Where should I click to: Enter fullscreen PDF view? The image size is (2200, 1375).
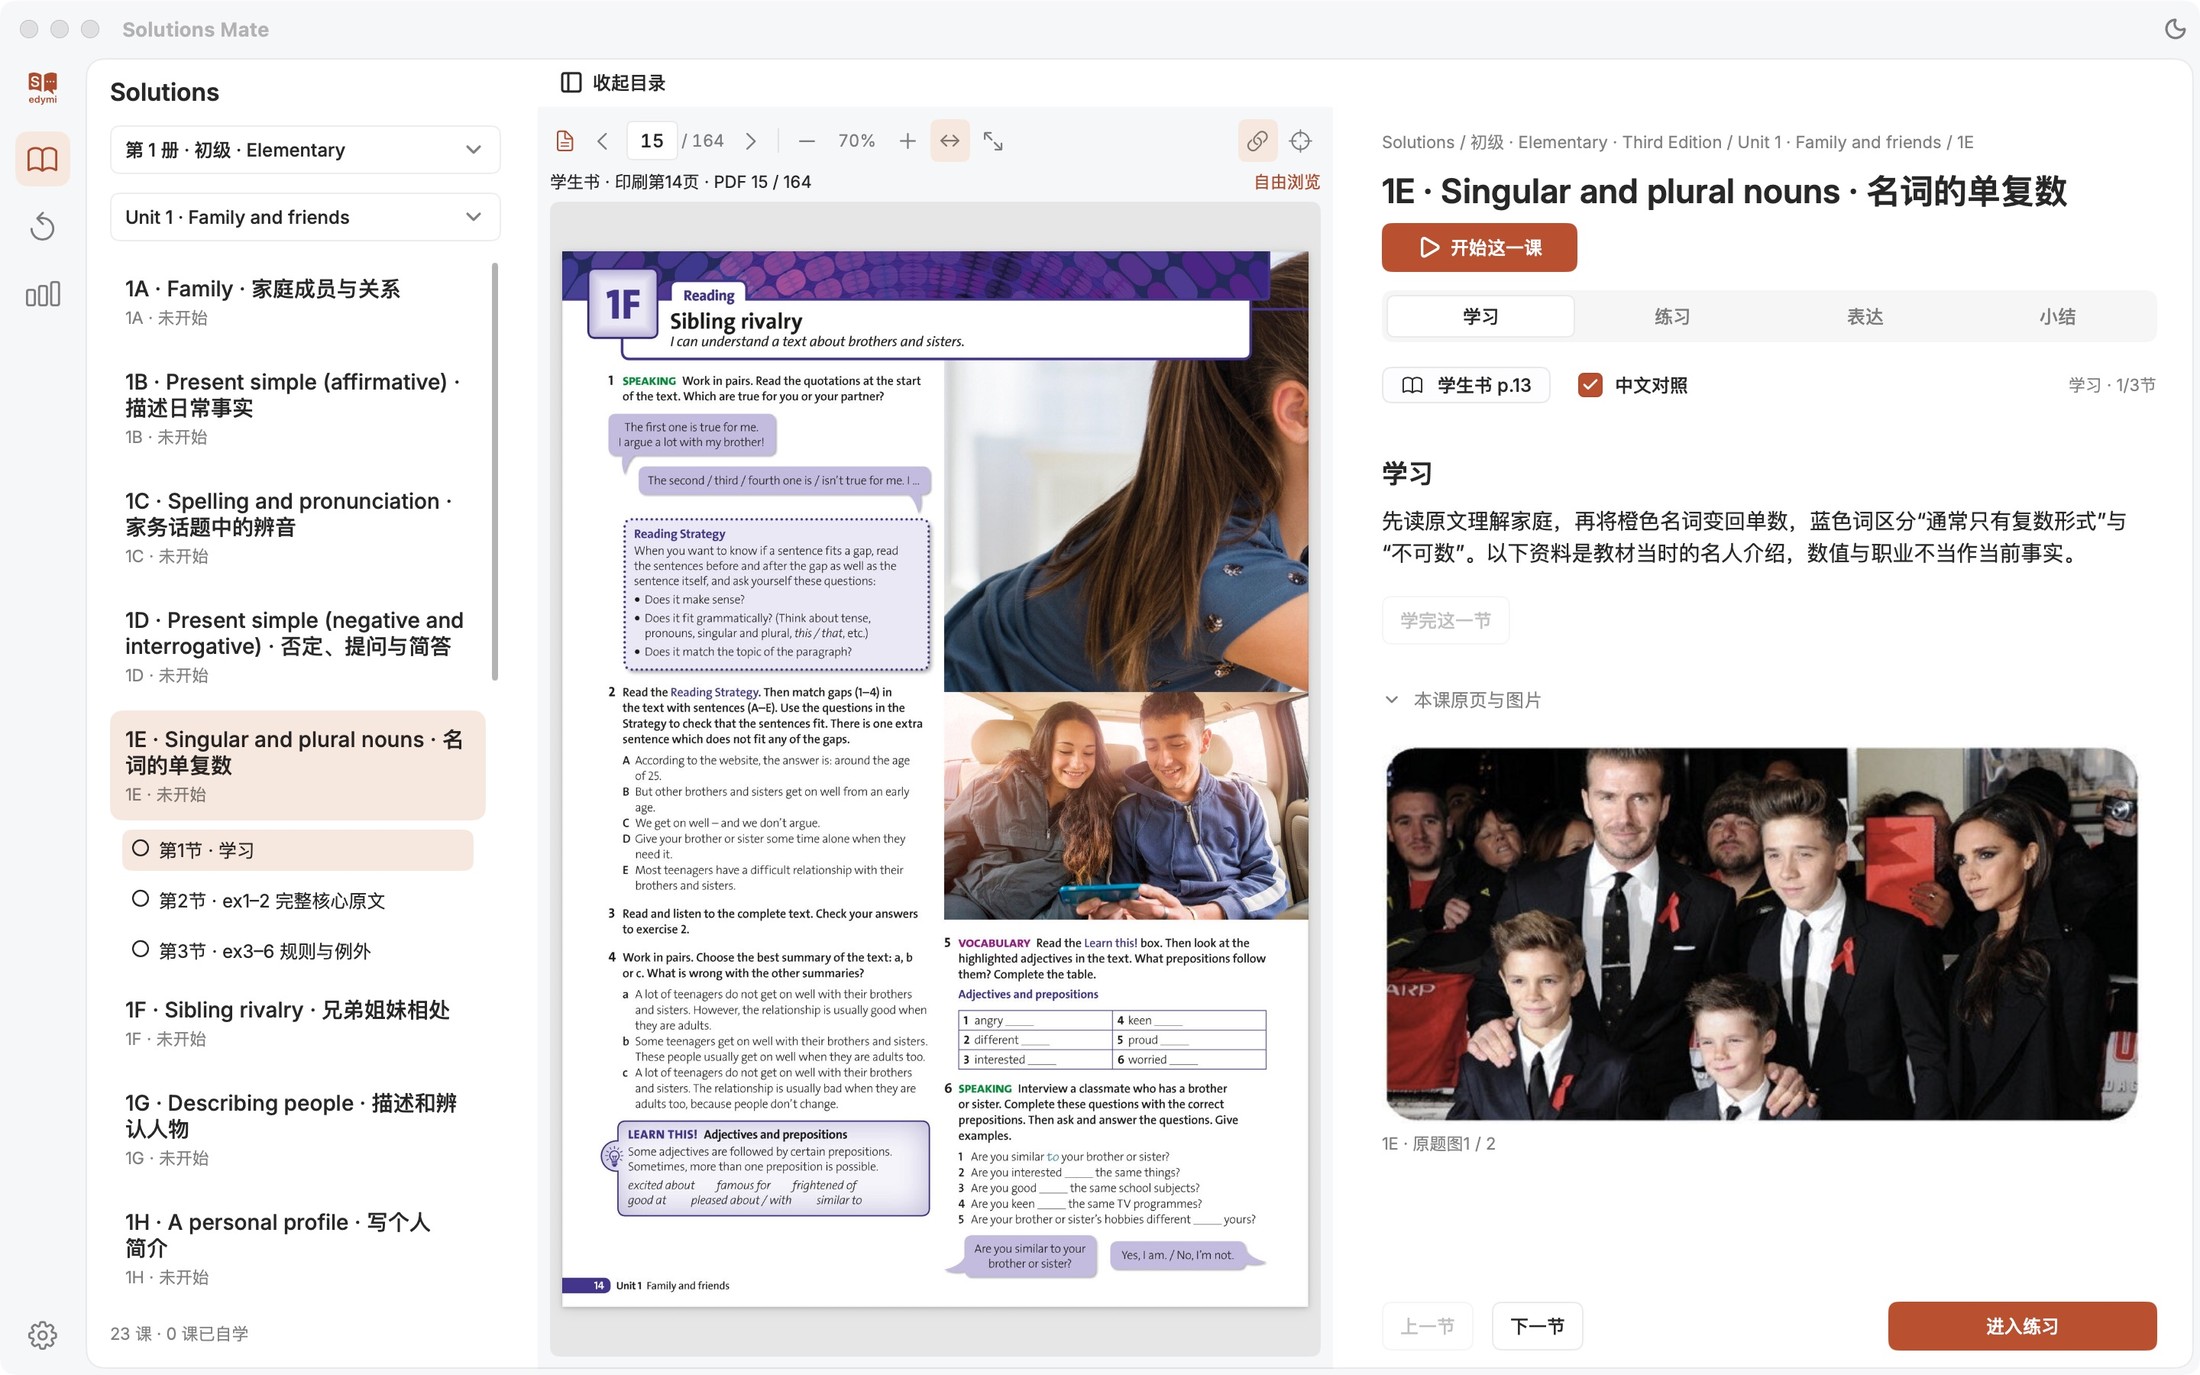click(x=993, y=141)
